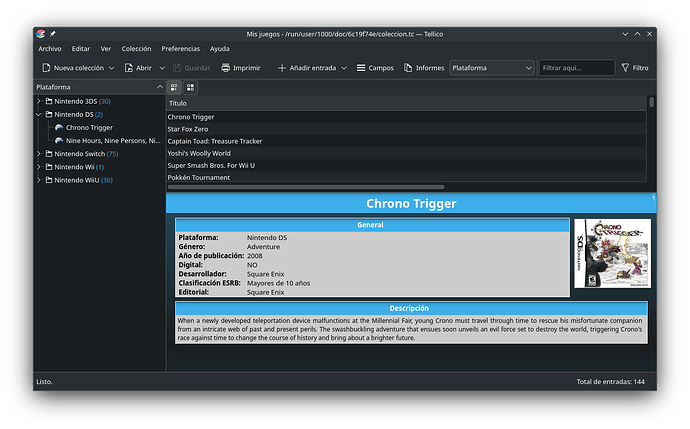The width and height of the screenshot is (690, 429).
Task: Expand the Nintendo 3DS tree node
Action: coord(39,101)
